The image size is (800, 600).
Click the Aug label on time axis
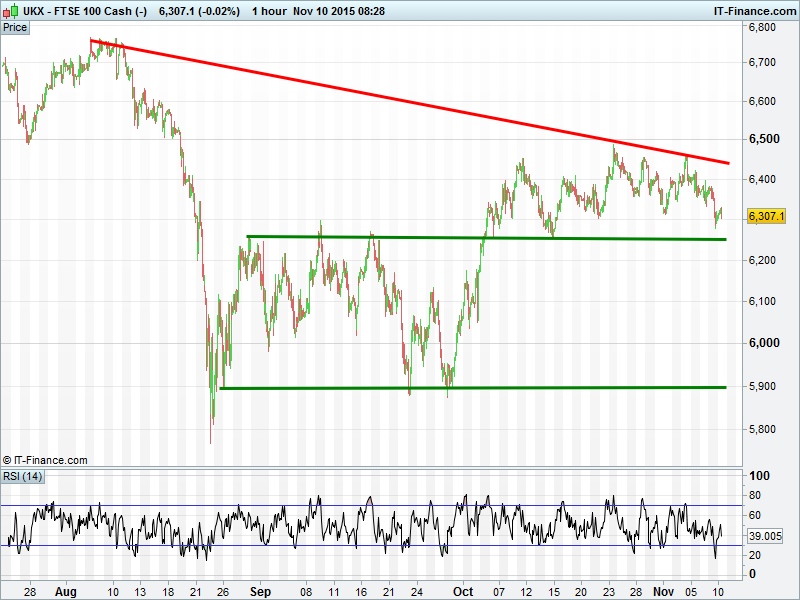[65, 591]
